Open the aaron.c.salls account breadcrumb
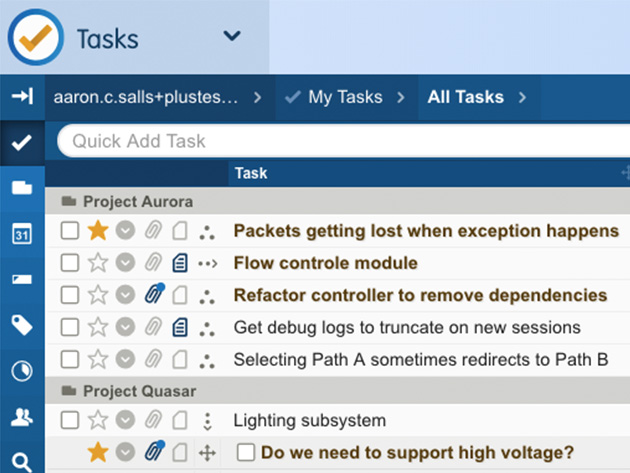630x473 pixels. pos(145,97)
